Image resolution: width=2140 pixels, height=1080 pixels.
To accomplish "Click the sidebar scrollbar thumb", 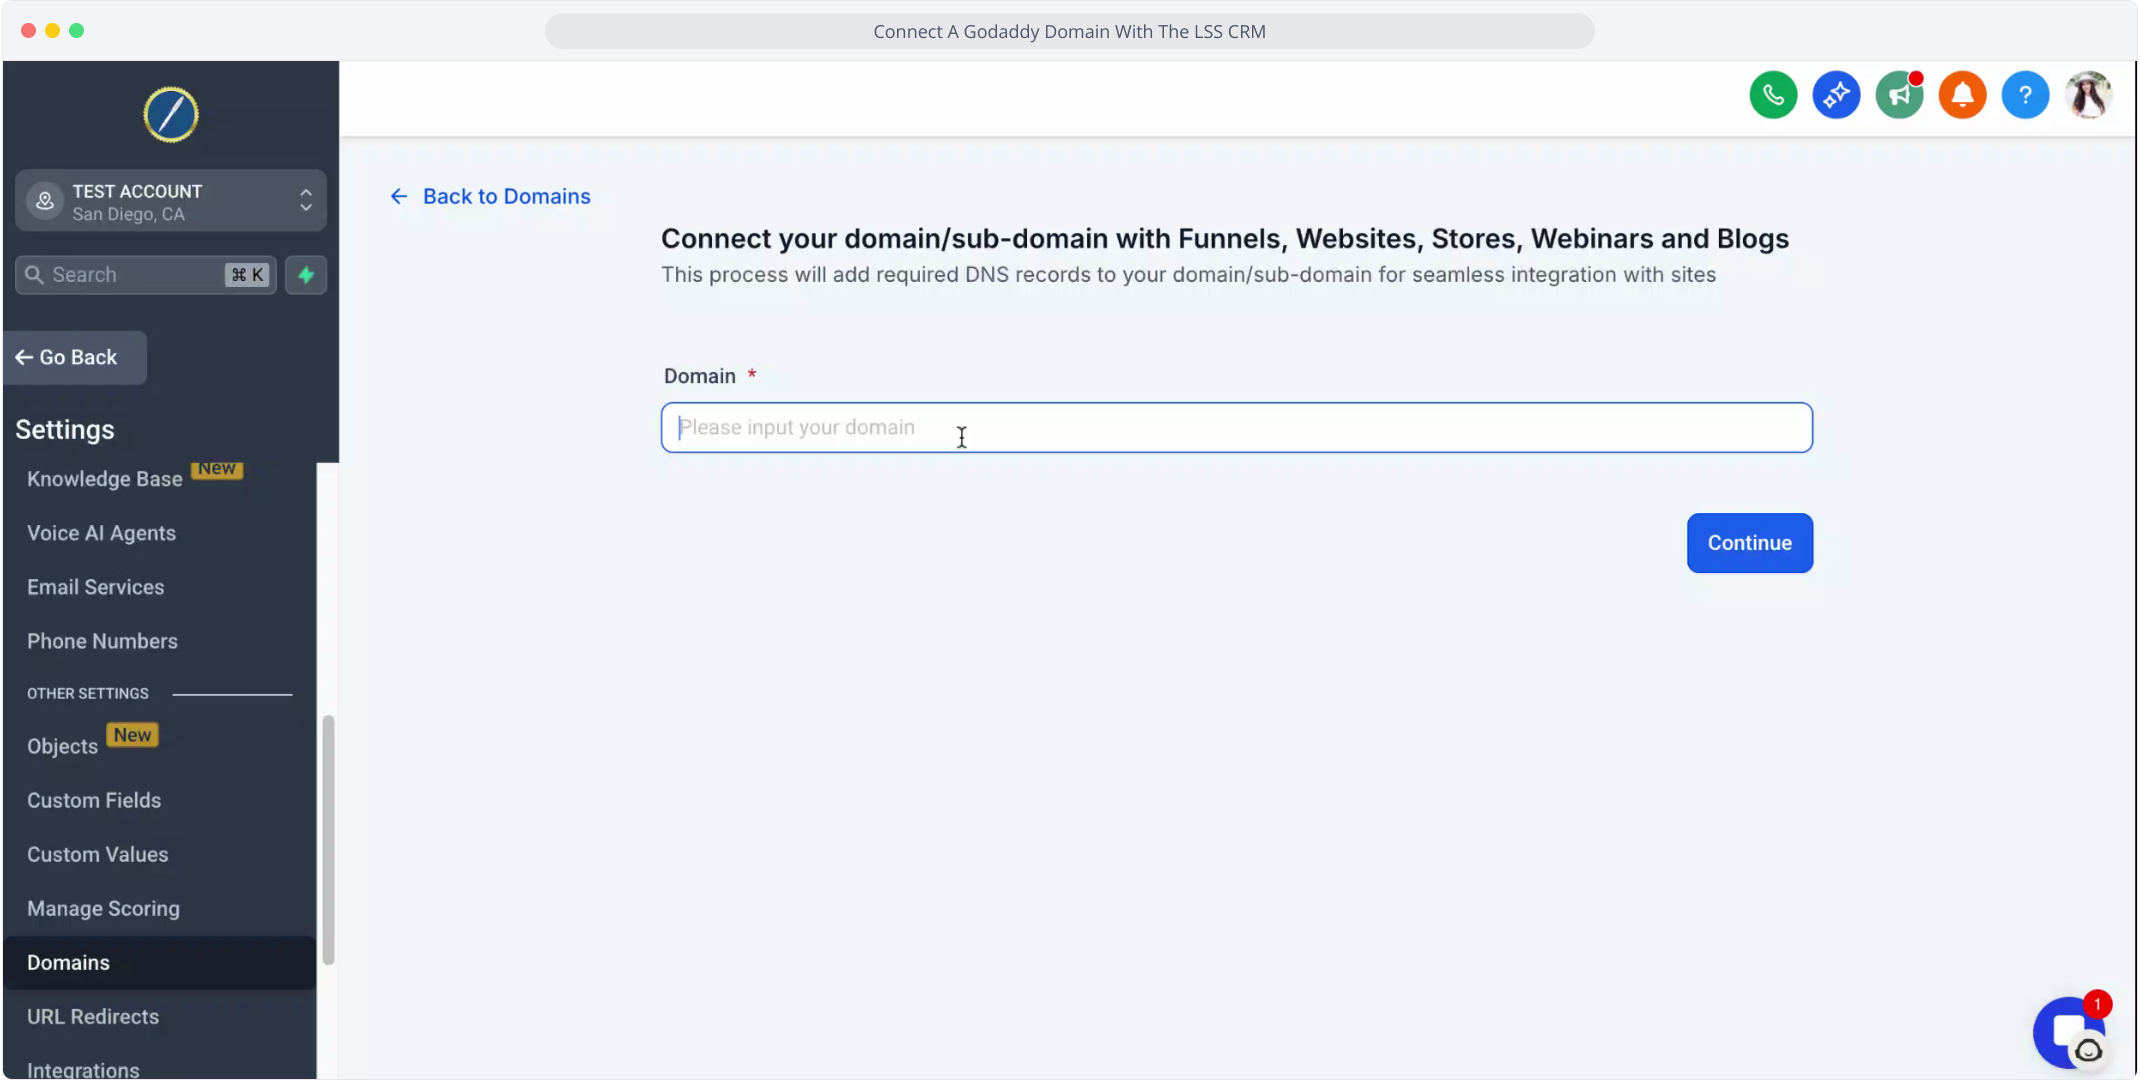I will [x=328, y=840].
